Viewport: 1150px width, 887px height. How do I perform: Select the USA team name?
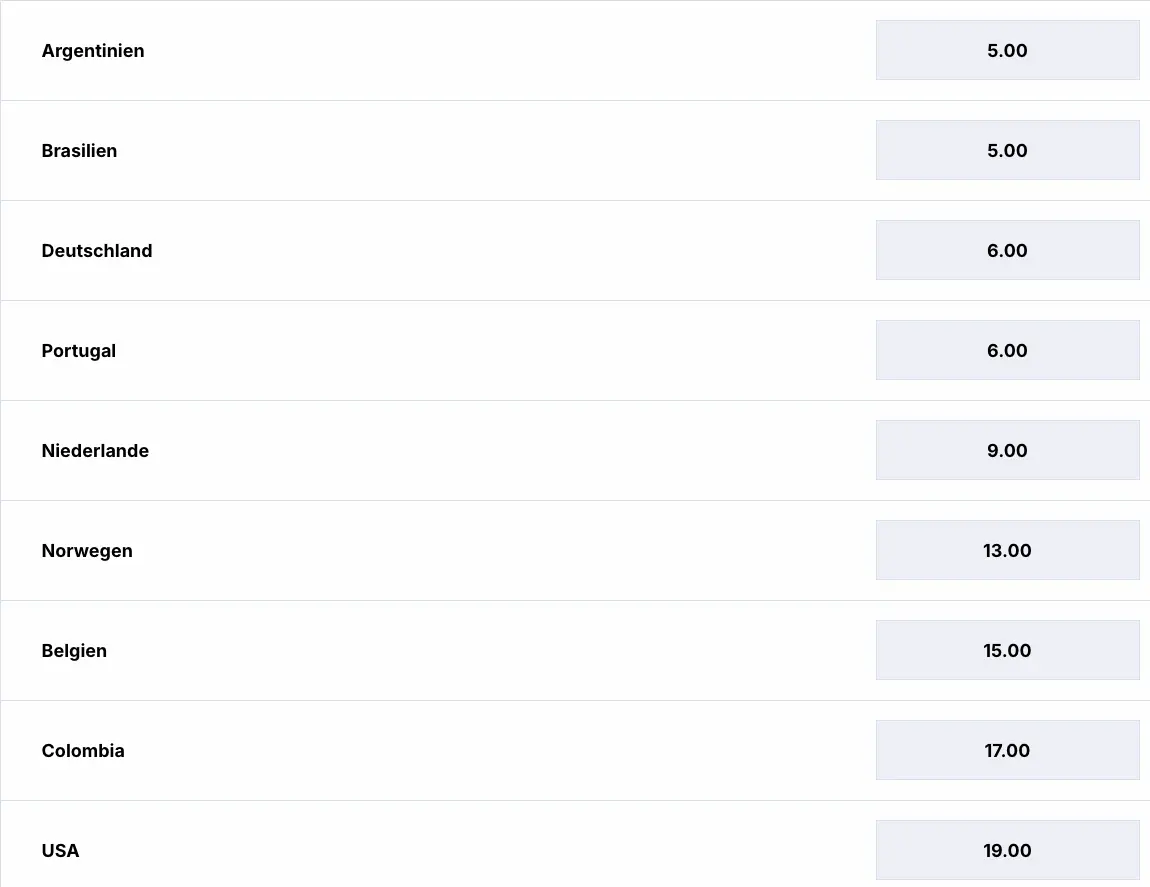(x=60, y=851)
